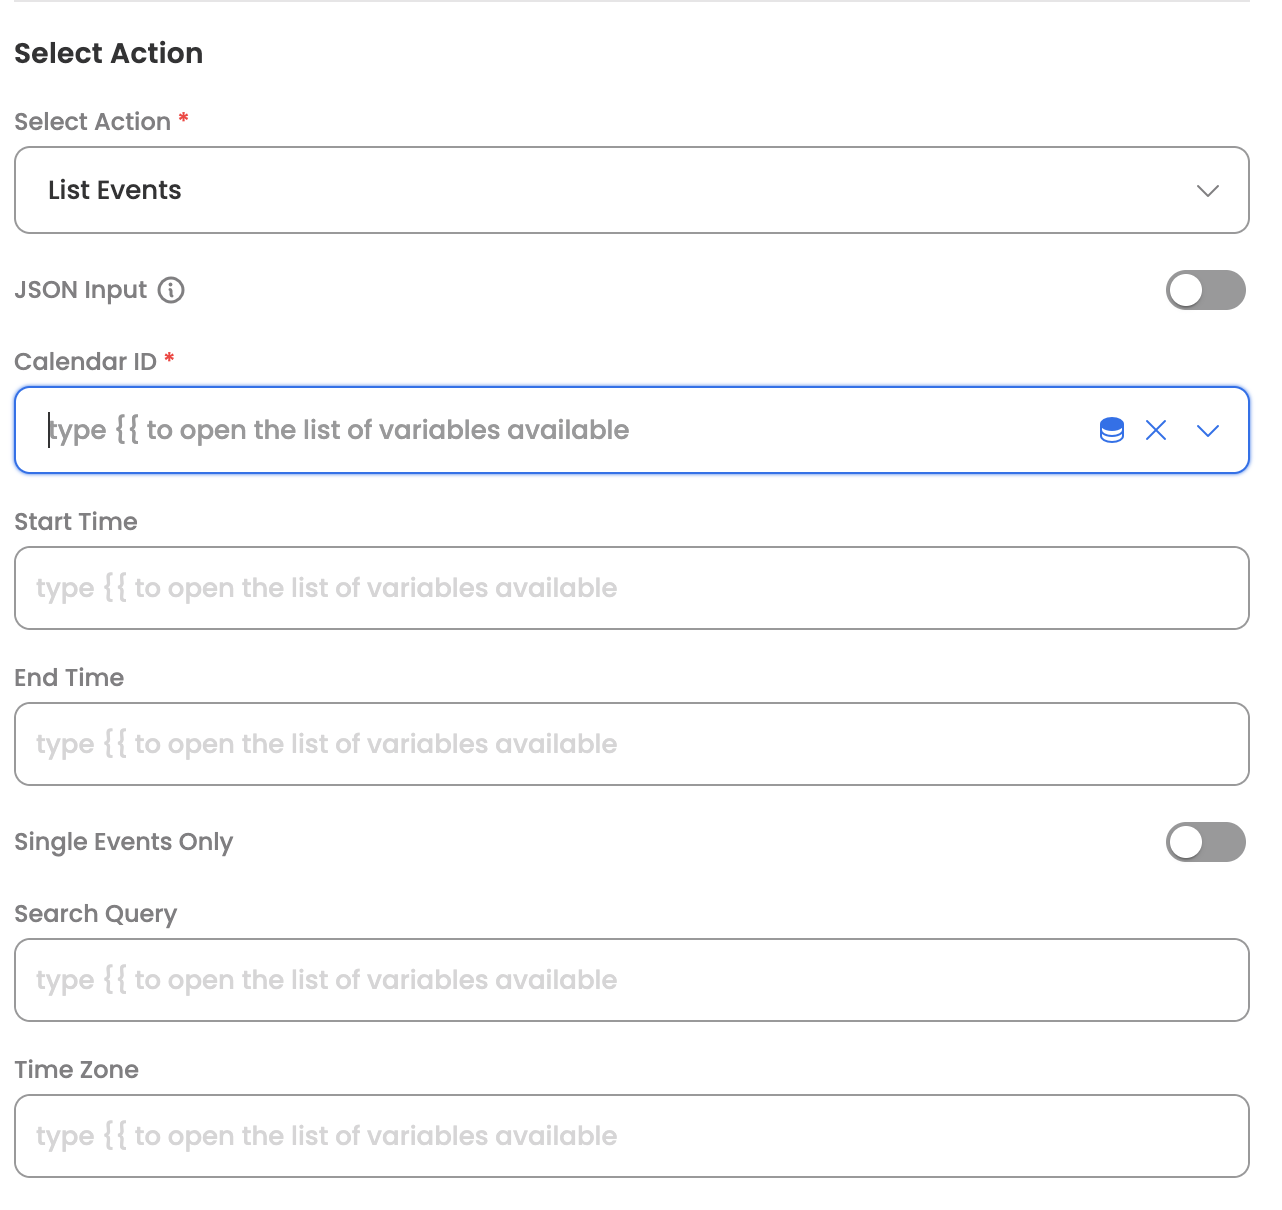Enable the JSON Input toggle switch
Image resolution: width=1282 pixels, height=1210 pixels.
coord(1205,290)
